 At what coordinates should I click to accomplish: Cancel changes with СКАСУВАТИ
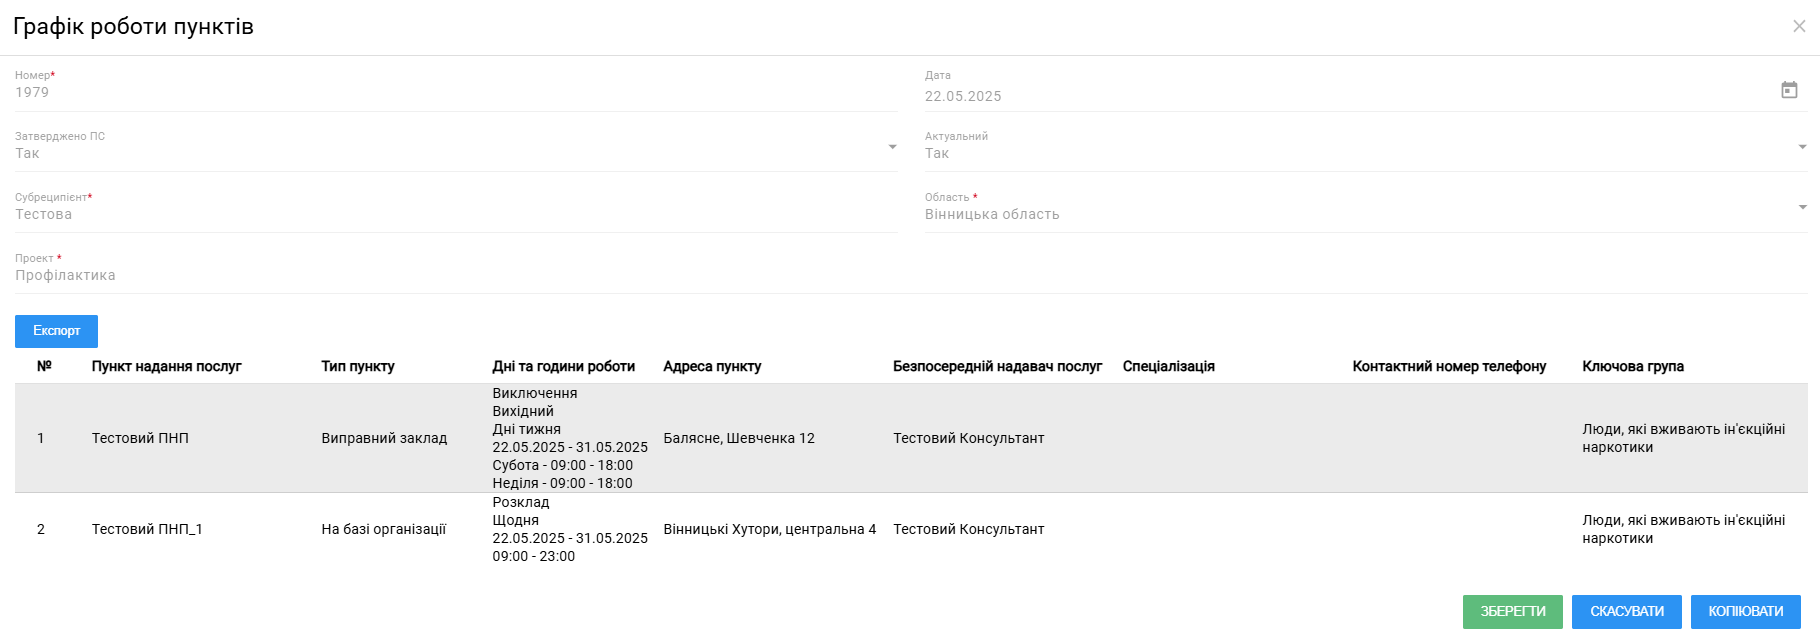1627,612
